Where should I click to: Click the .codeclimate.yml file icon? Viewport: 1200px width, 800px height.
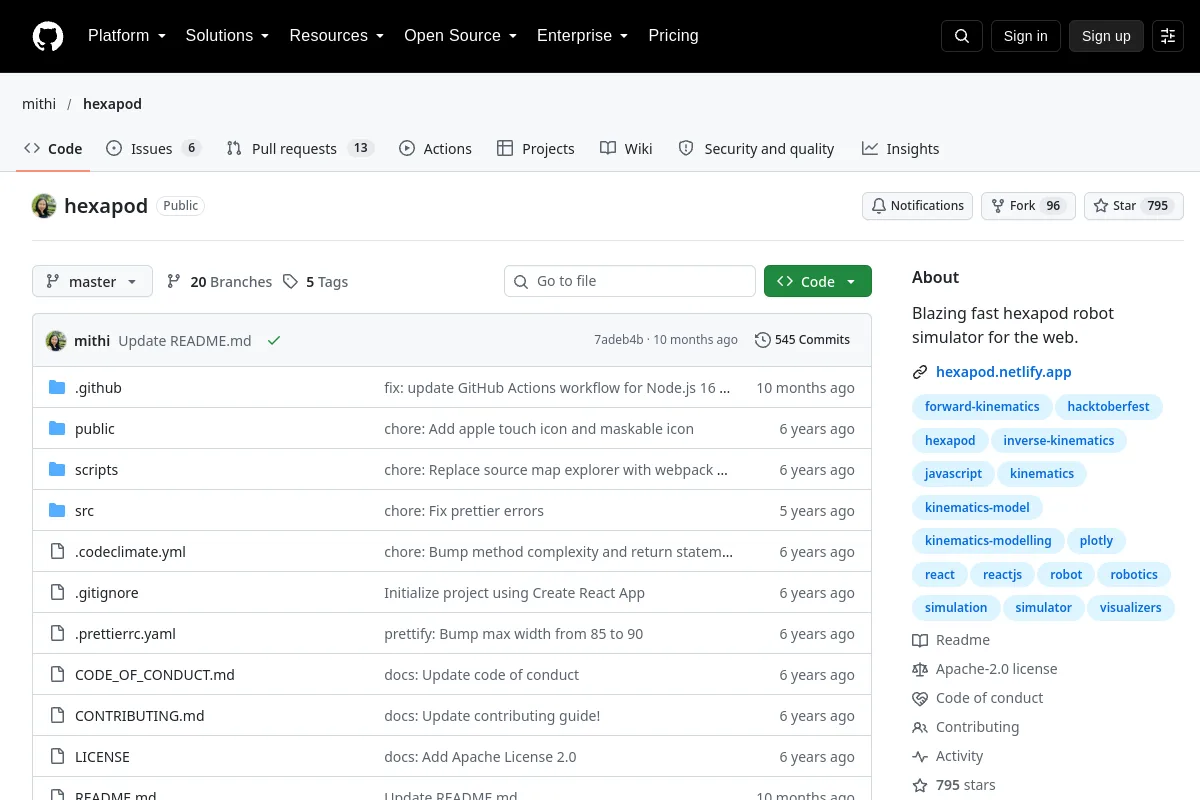57,552
